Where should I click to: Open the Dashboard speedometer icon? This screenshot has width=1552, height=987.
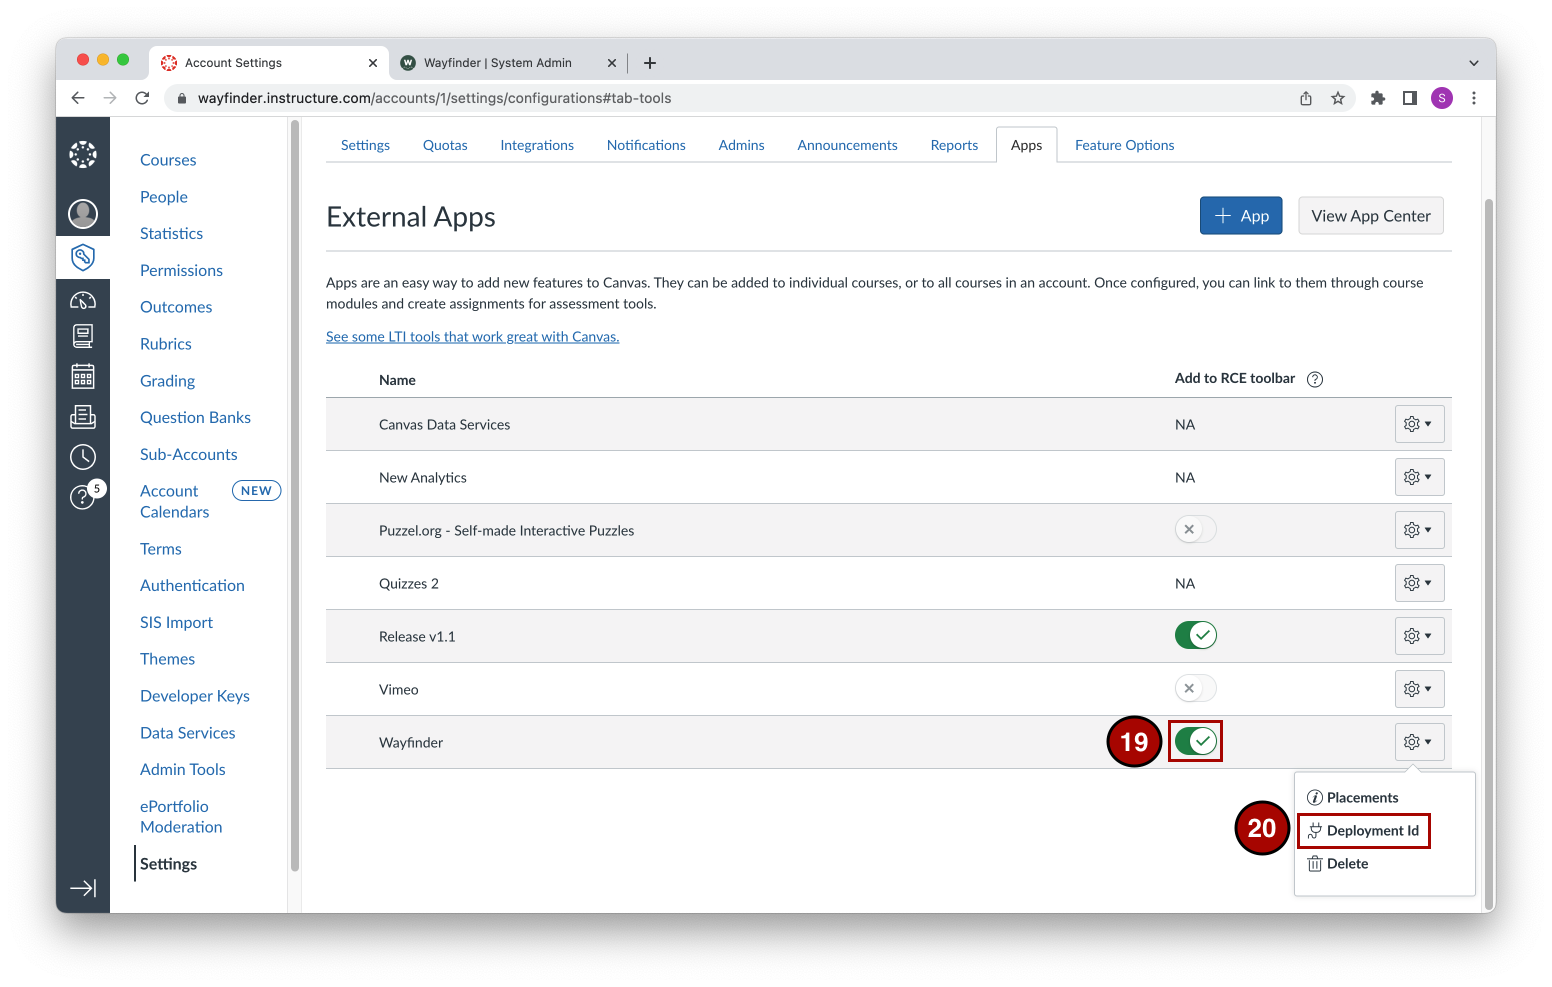coord(83,300)
